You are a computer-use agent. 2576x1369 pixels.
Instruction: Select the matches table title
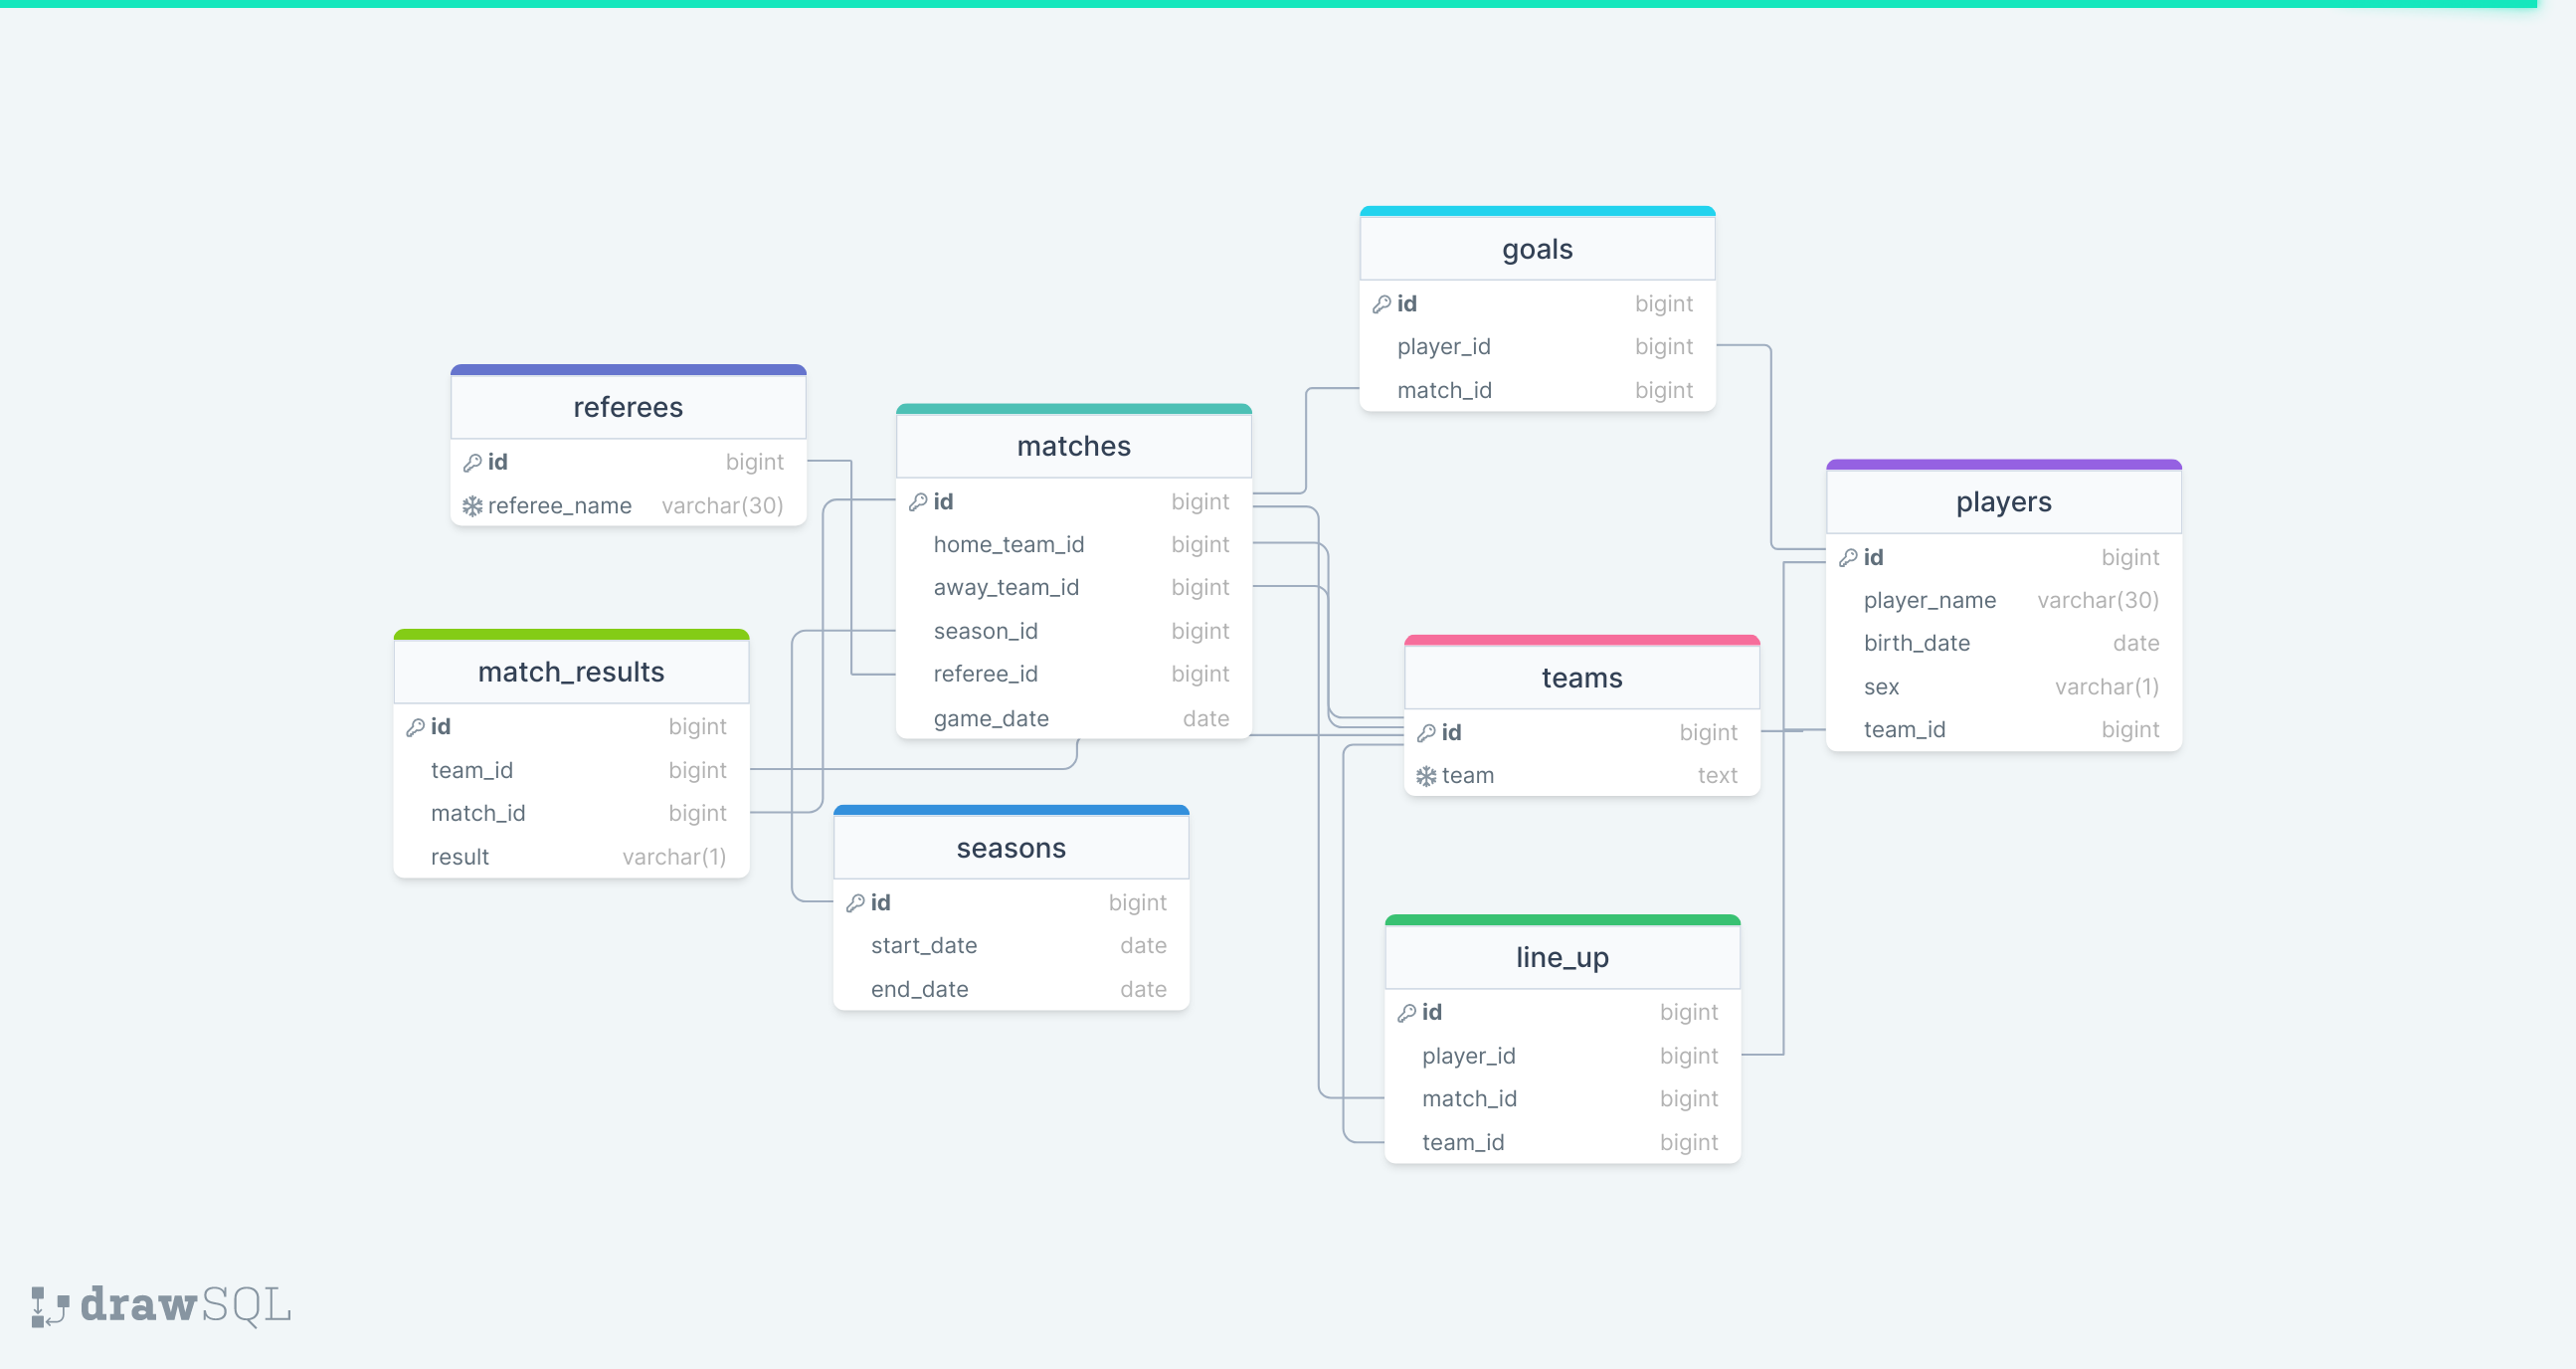click(1073, 446)
